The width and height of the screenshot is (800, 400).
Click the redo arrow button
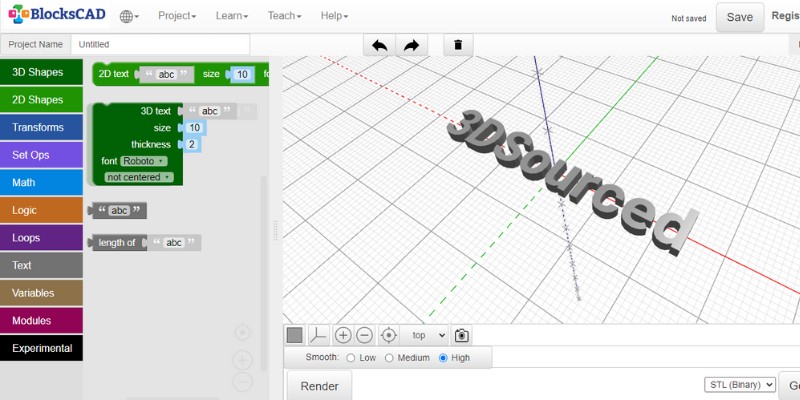pyautogui.click(x=411, y=45)
